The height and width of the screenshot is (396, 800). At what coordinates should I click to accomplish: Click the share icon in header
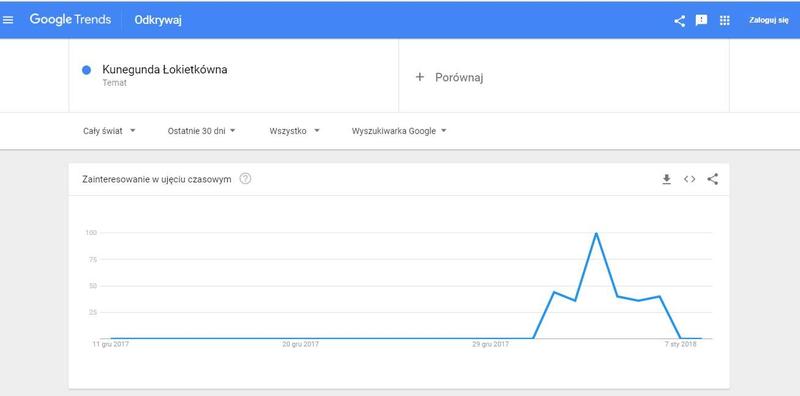point(680,21)
